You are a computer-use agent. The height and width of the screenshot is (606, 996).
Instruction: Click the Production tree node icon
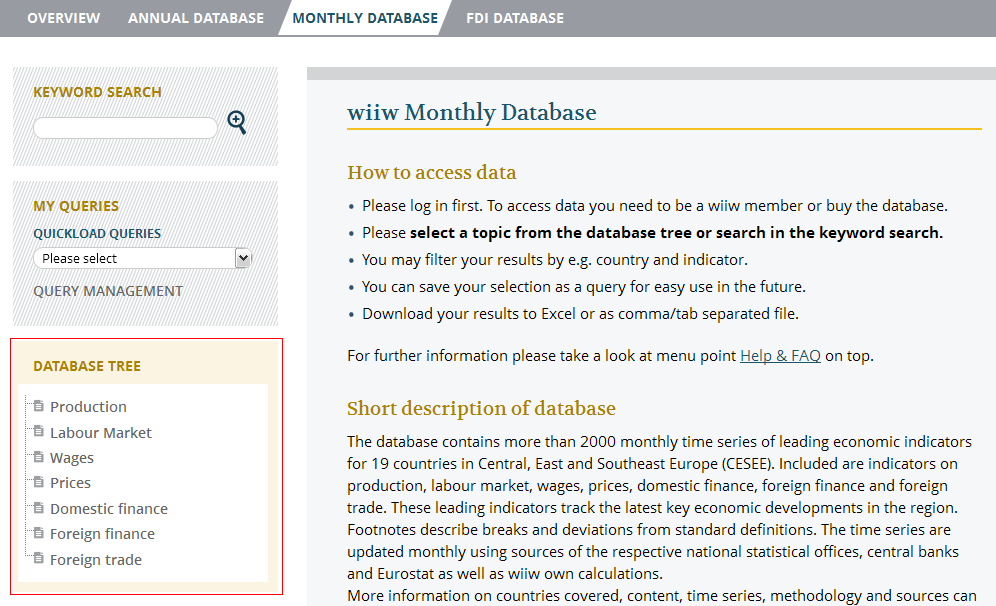pyautogui.click(x=39, y=406)
